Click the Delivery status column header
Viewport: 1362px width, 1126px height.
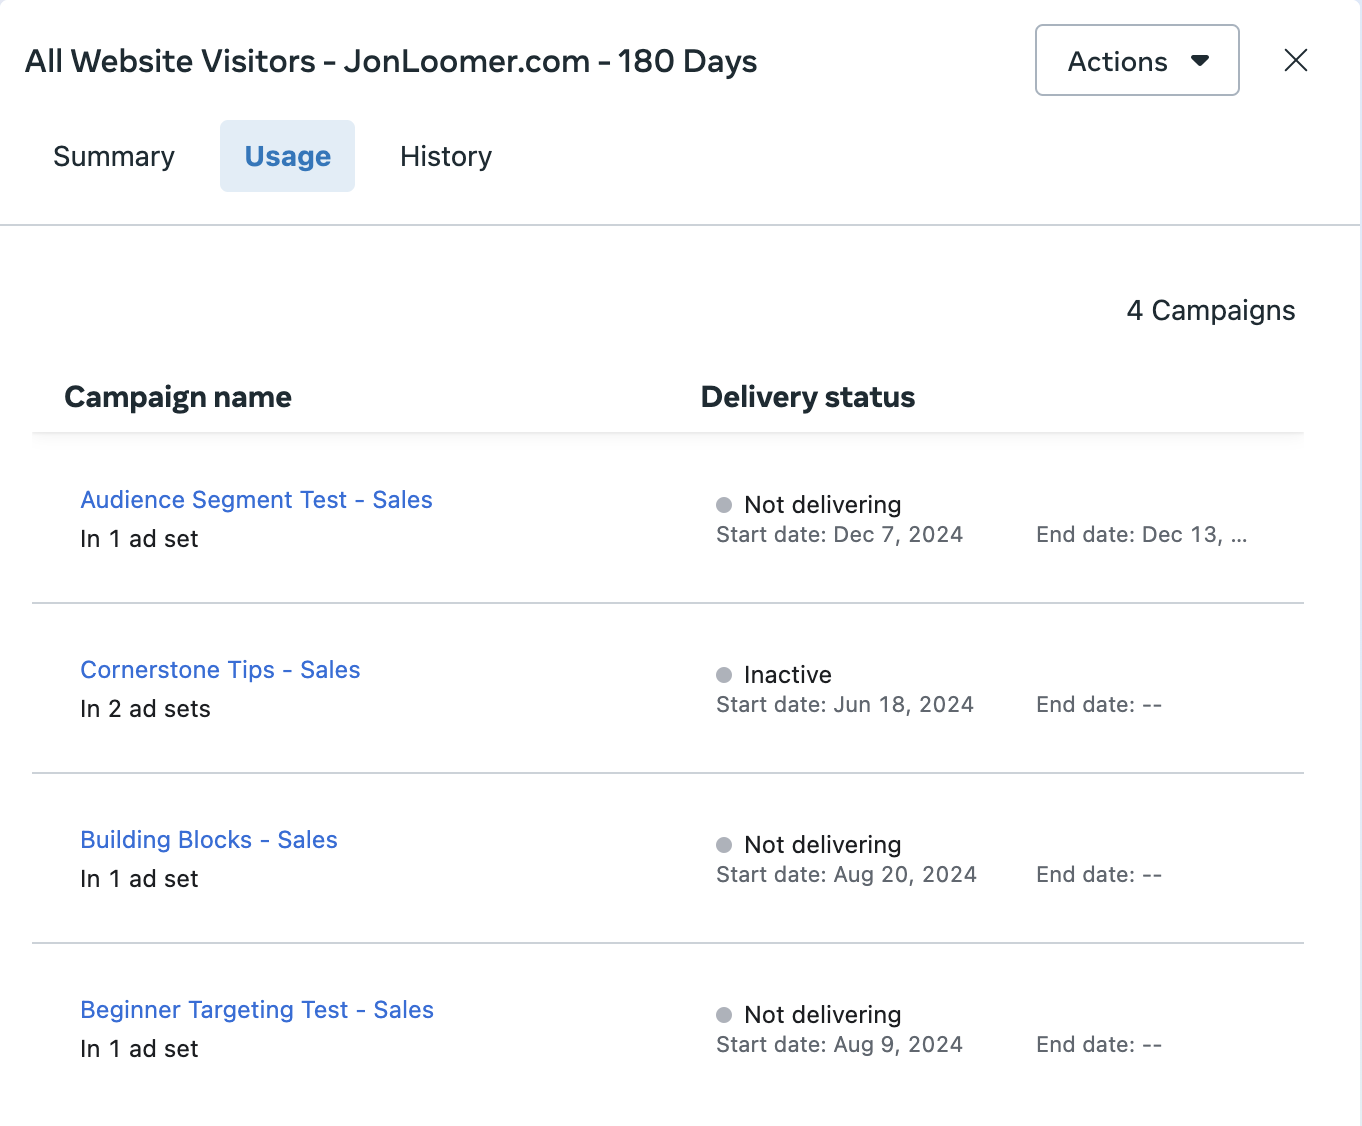click(x=808, y=397)
